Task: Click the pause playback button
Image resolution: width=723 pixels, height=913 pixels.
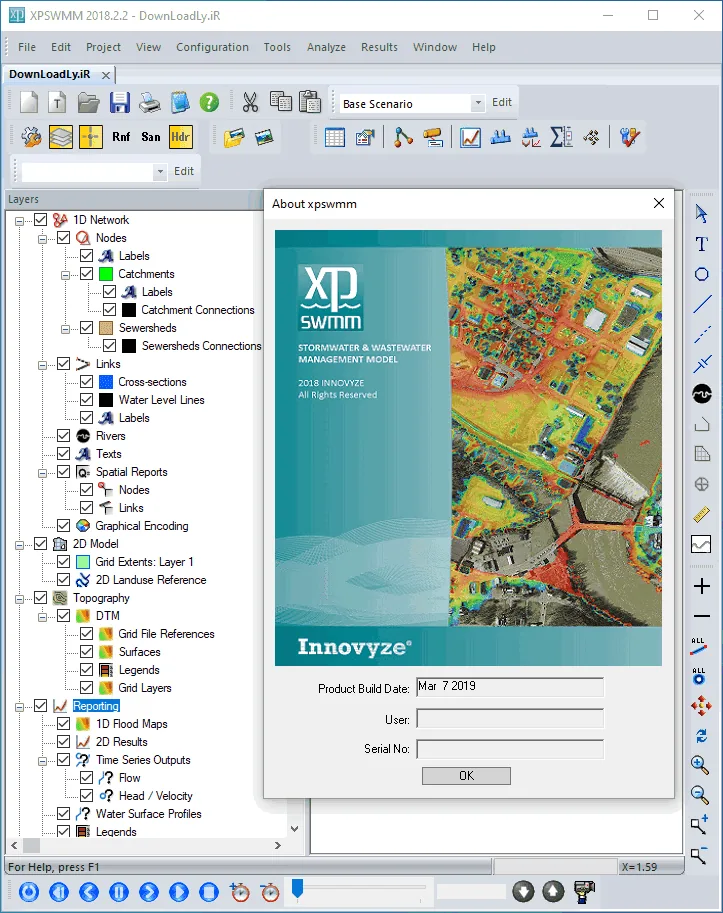Action: [x=119, y=891]
